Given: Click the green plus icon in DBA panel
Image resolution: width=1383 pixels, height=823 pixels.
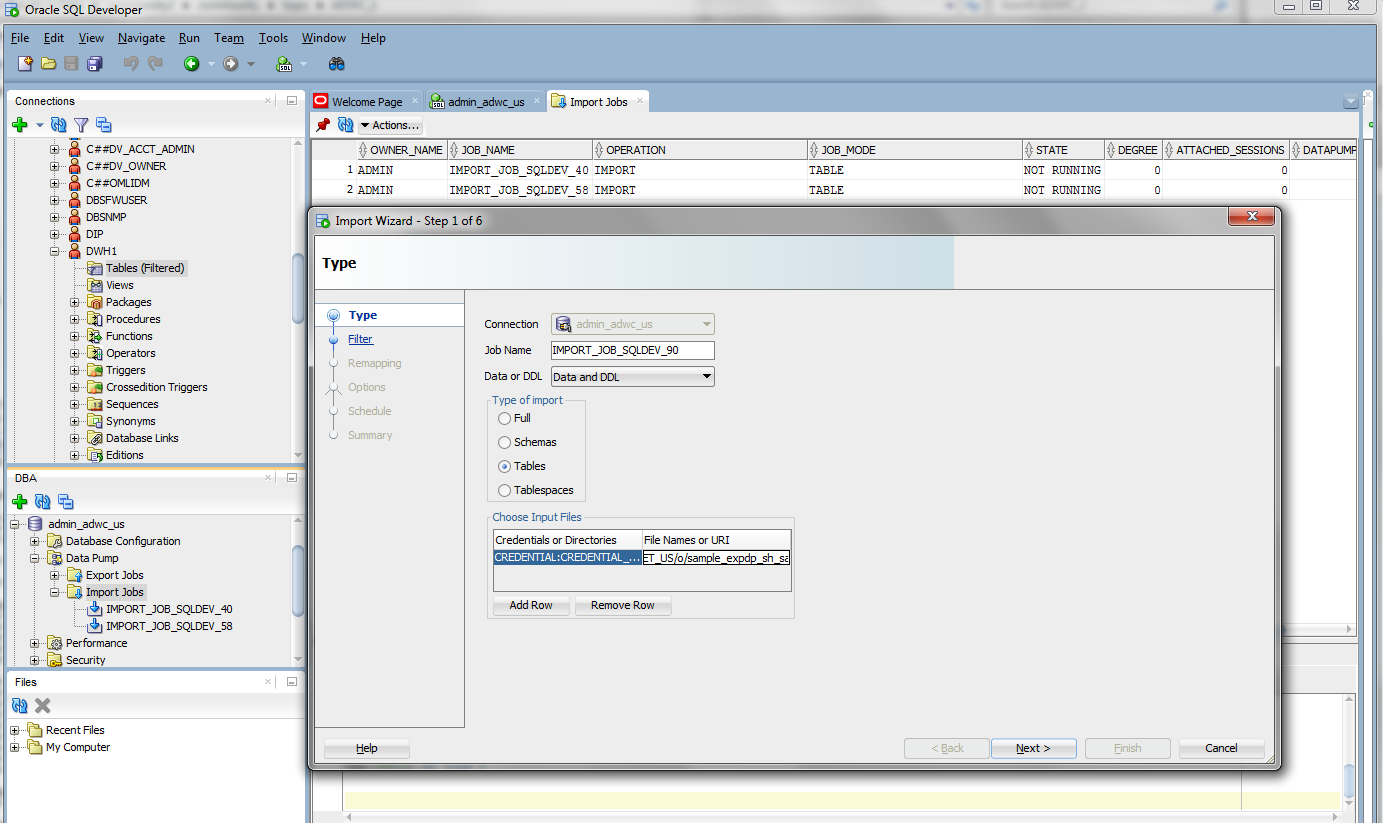Looking at the screenshot, I should (x=19, y=502).
